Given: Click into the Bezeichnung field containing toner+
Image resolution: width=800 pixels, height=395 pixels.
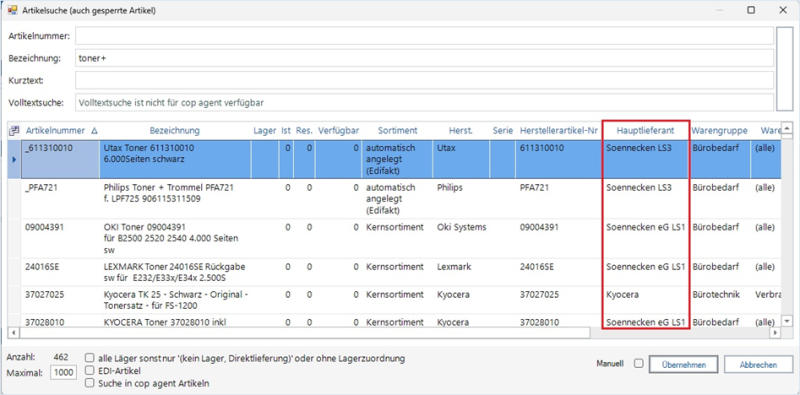Looking at the screenshot, I should pyautogui.click(x=424, y=58).
